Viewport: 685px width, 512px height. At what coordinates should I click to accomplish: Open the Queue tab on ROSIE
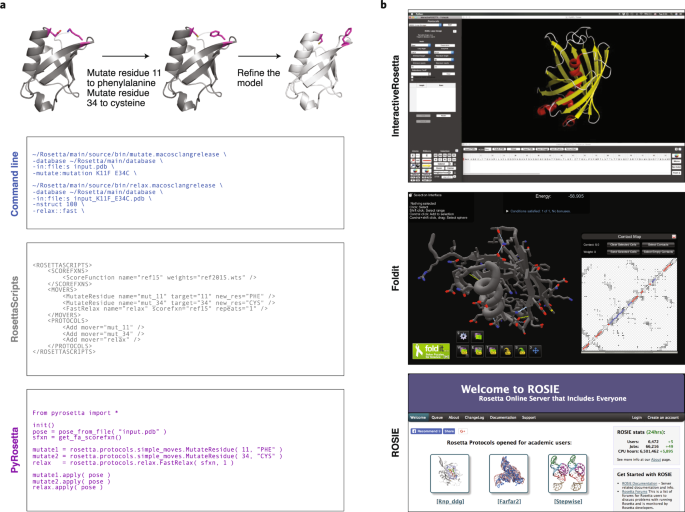coord(437,418)
